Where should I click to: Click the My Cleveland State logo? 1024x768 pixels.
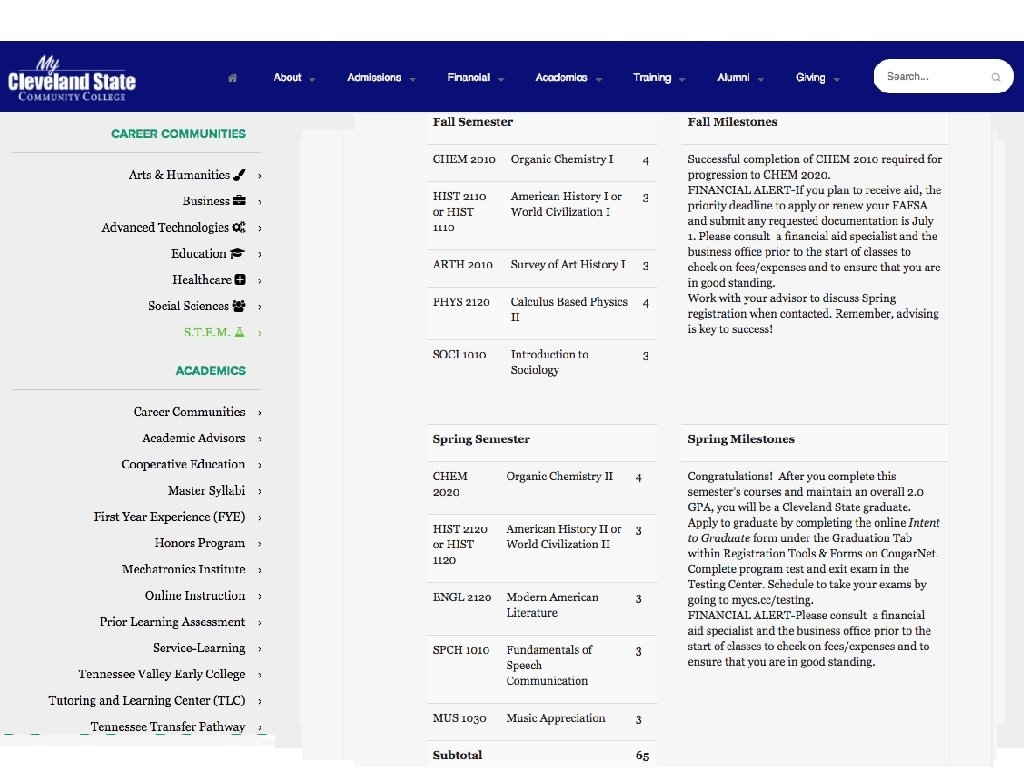pyautogui.click(x=71, y=78)
